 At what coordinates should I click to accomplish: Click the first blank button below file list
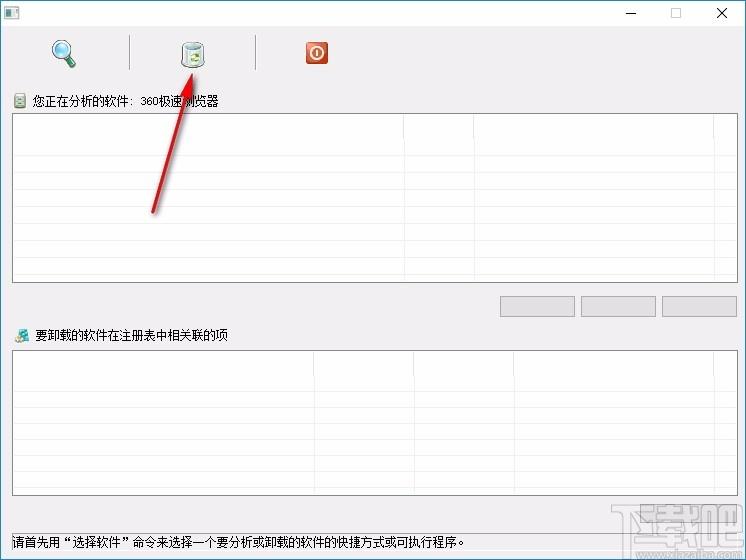(537, 306)
